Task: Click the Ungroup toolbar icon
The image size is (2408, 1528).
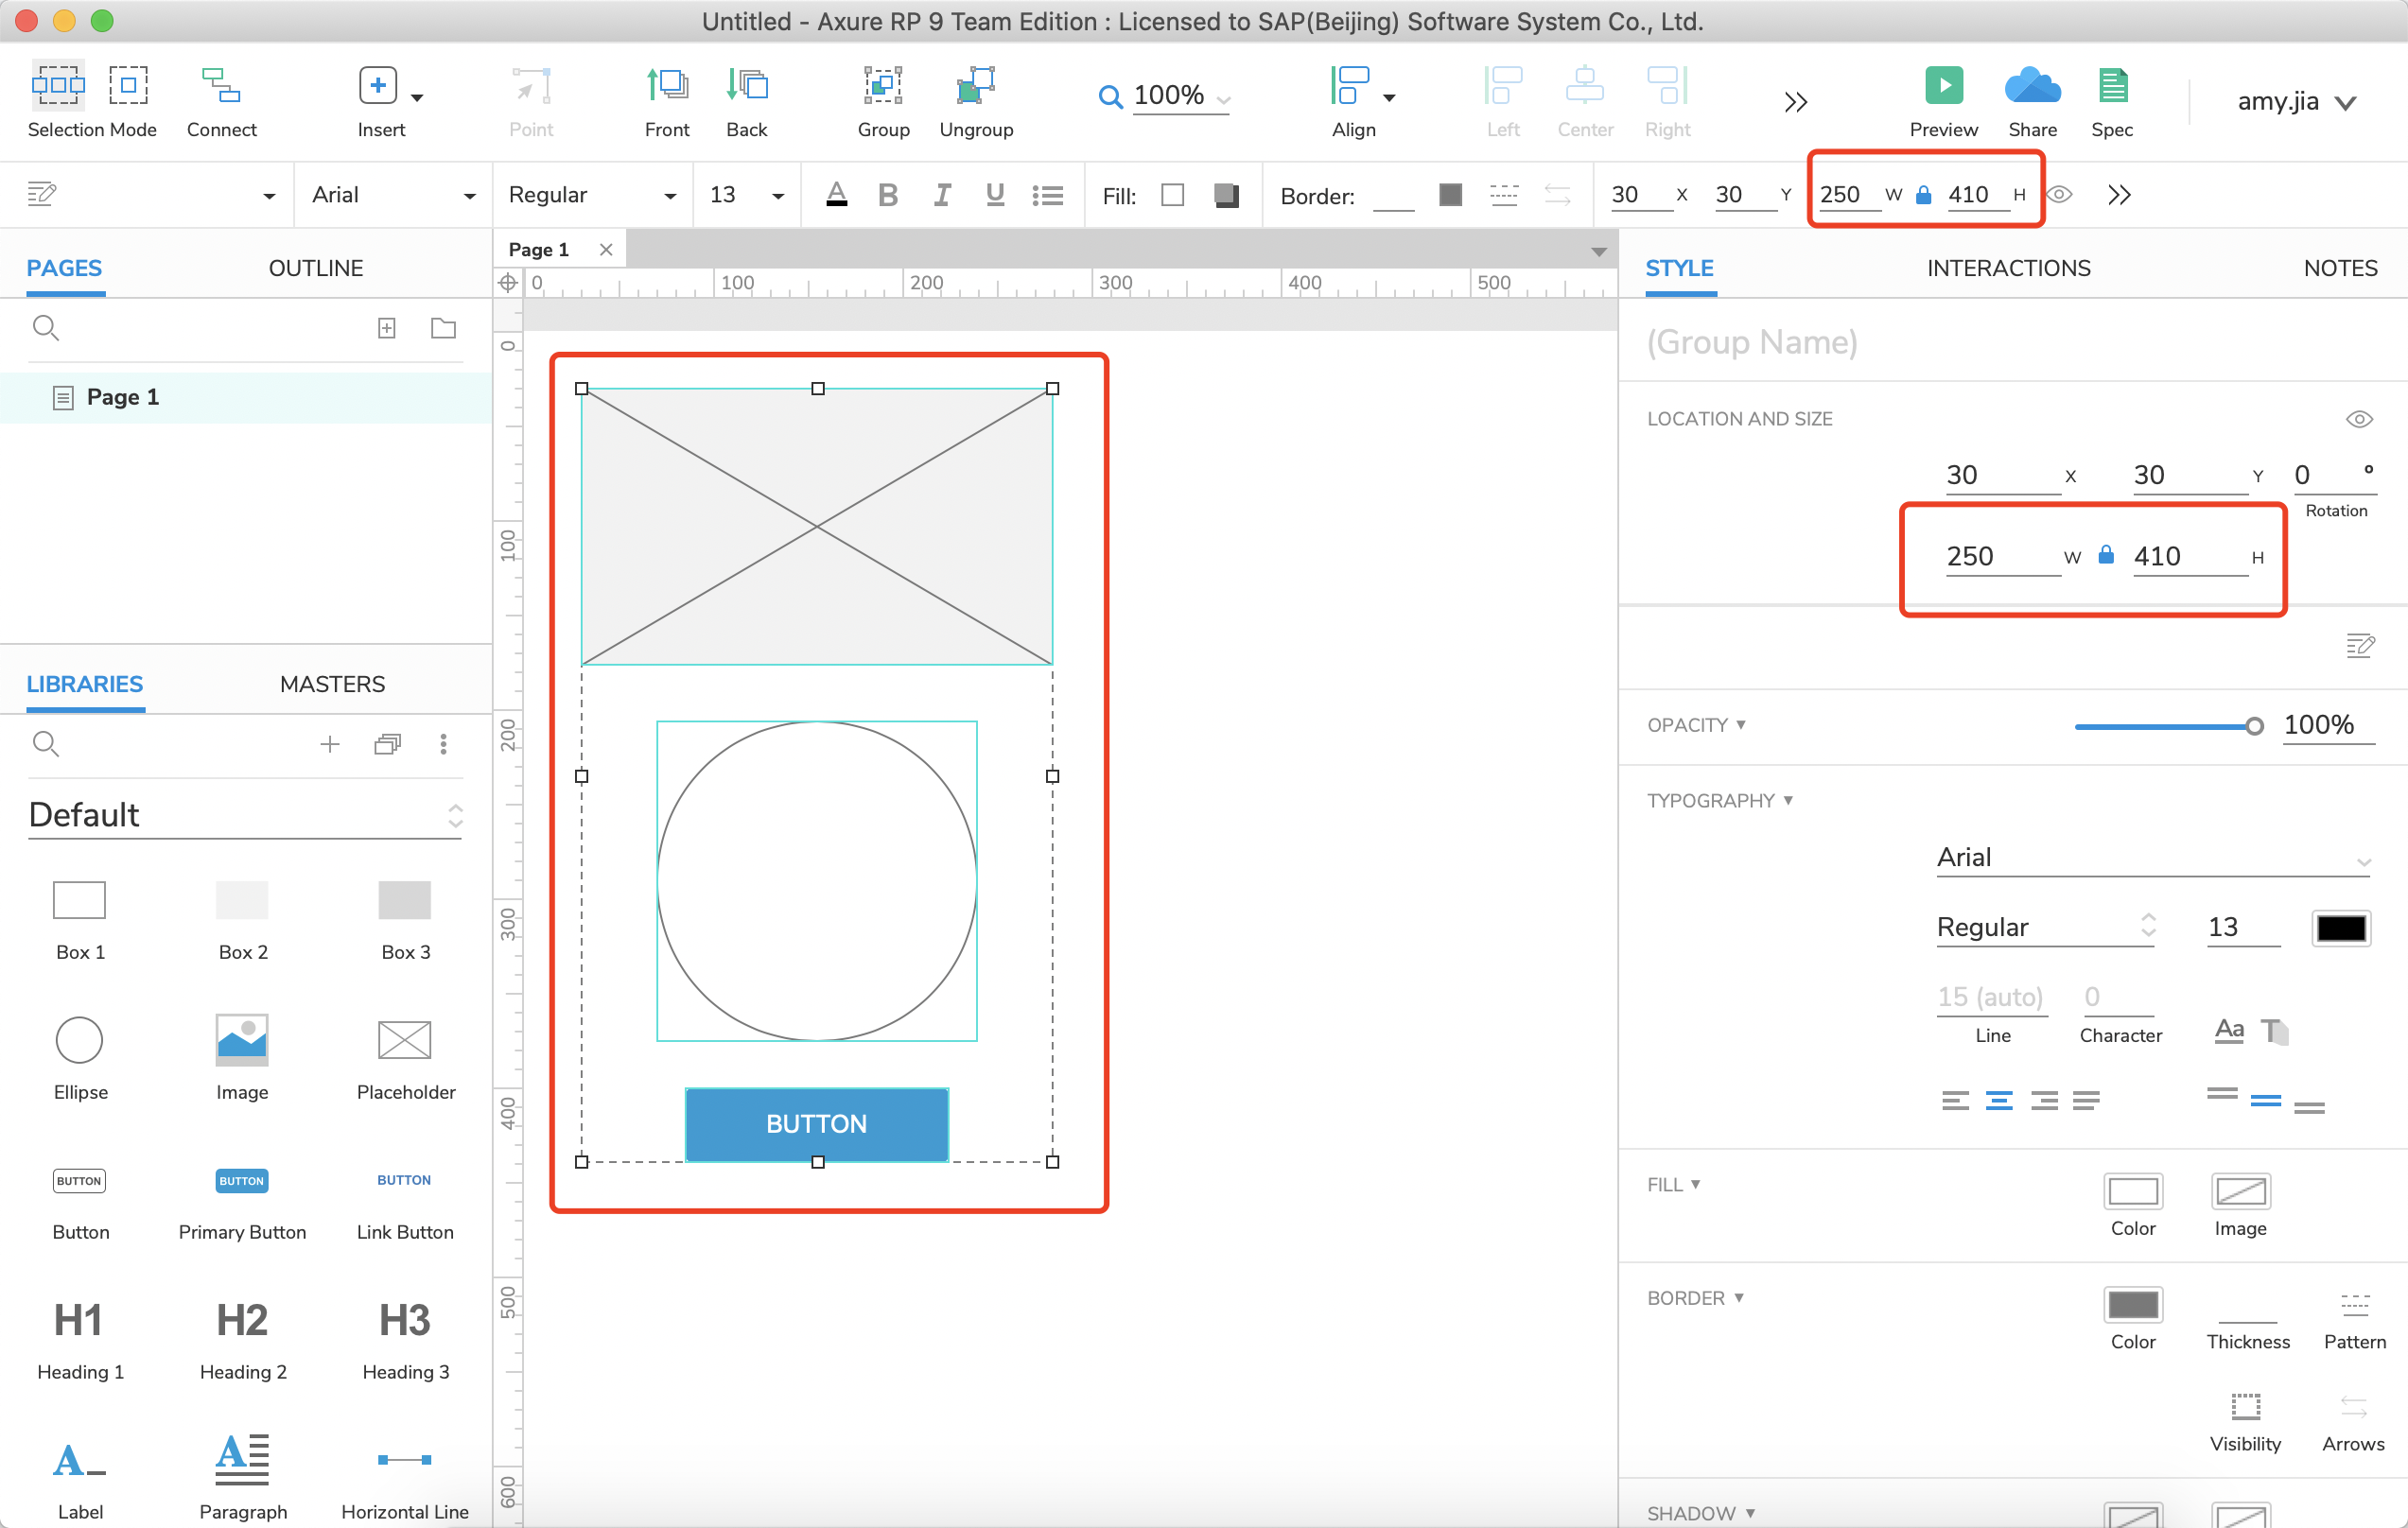Action: pos(975,87)
